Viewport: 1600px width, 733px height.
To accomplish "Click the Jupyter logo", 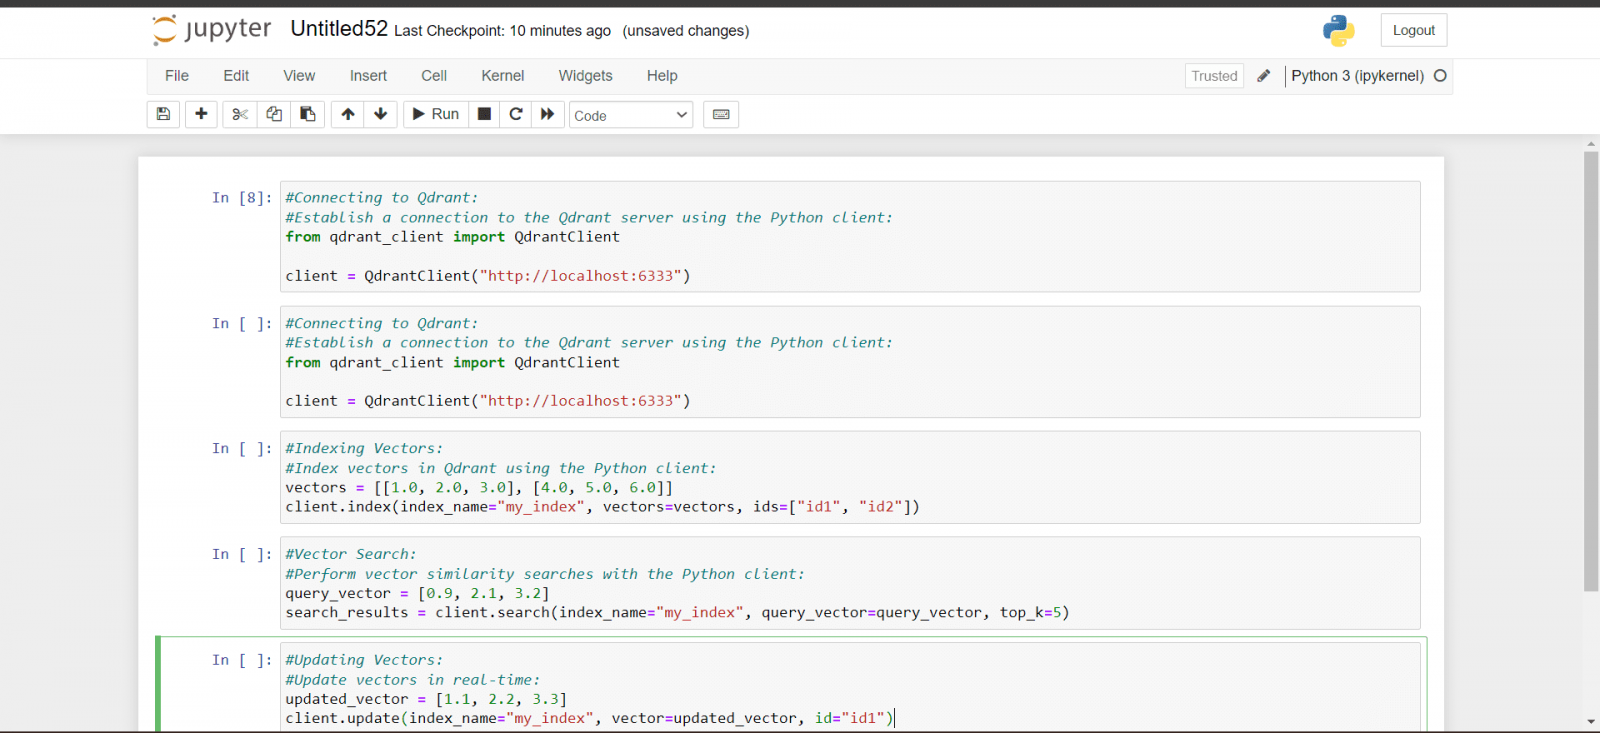I will point(212,30).
